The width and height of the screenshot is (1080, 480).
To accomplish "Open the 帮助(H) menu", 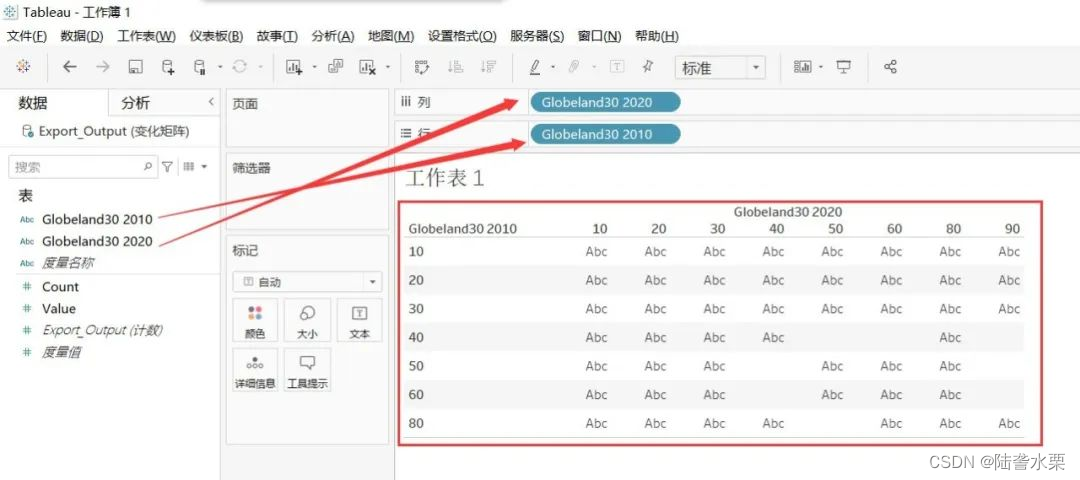I will click(x=656, y=36).
